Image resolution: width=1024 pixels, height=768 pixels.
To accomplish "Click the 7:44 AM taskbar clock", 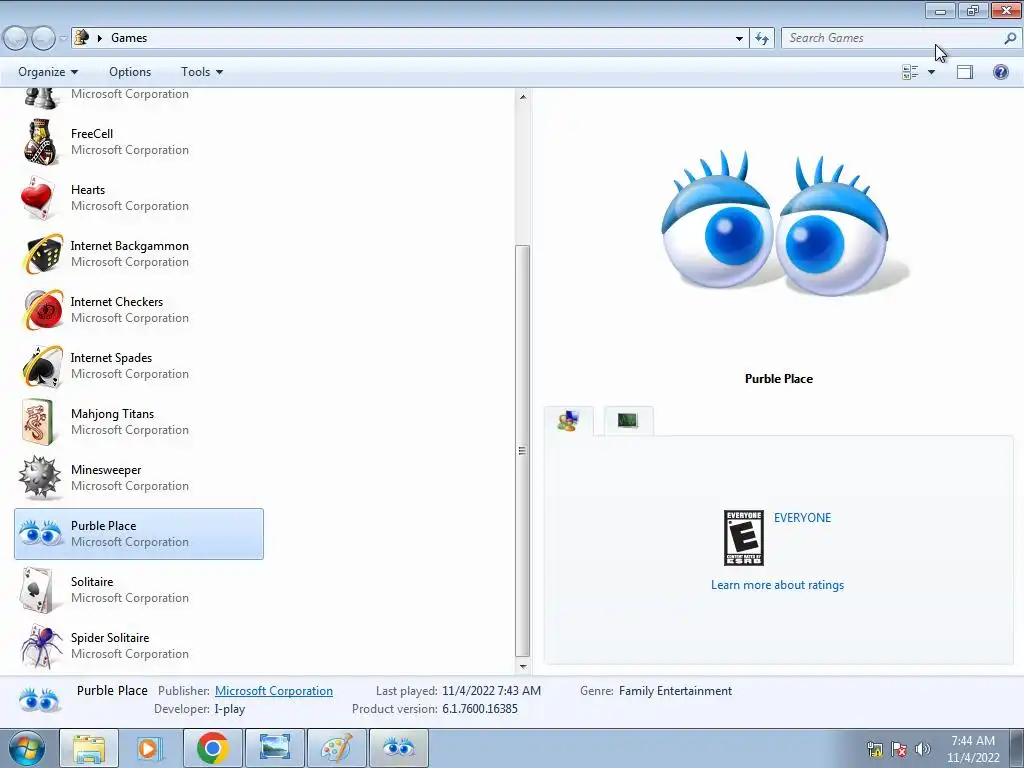I will [x=972, y=741].
